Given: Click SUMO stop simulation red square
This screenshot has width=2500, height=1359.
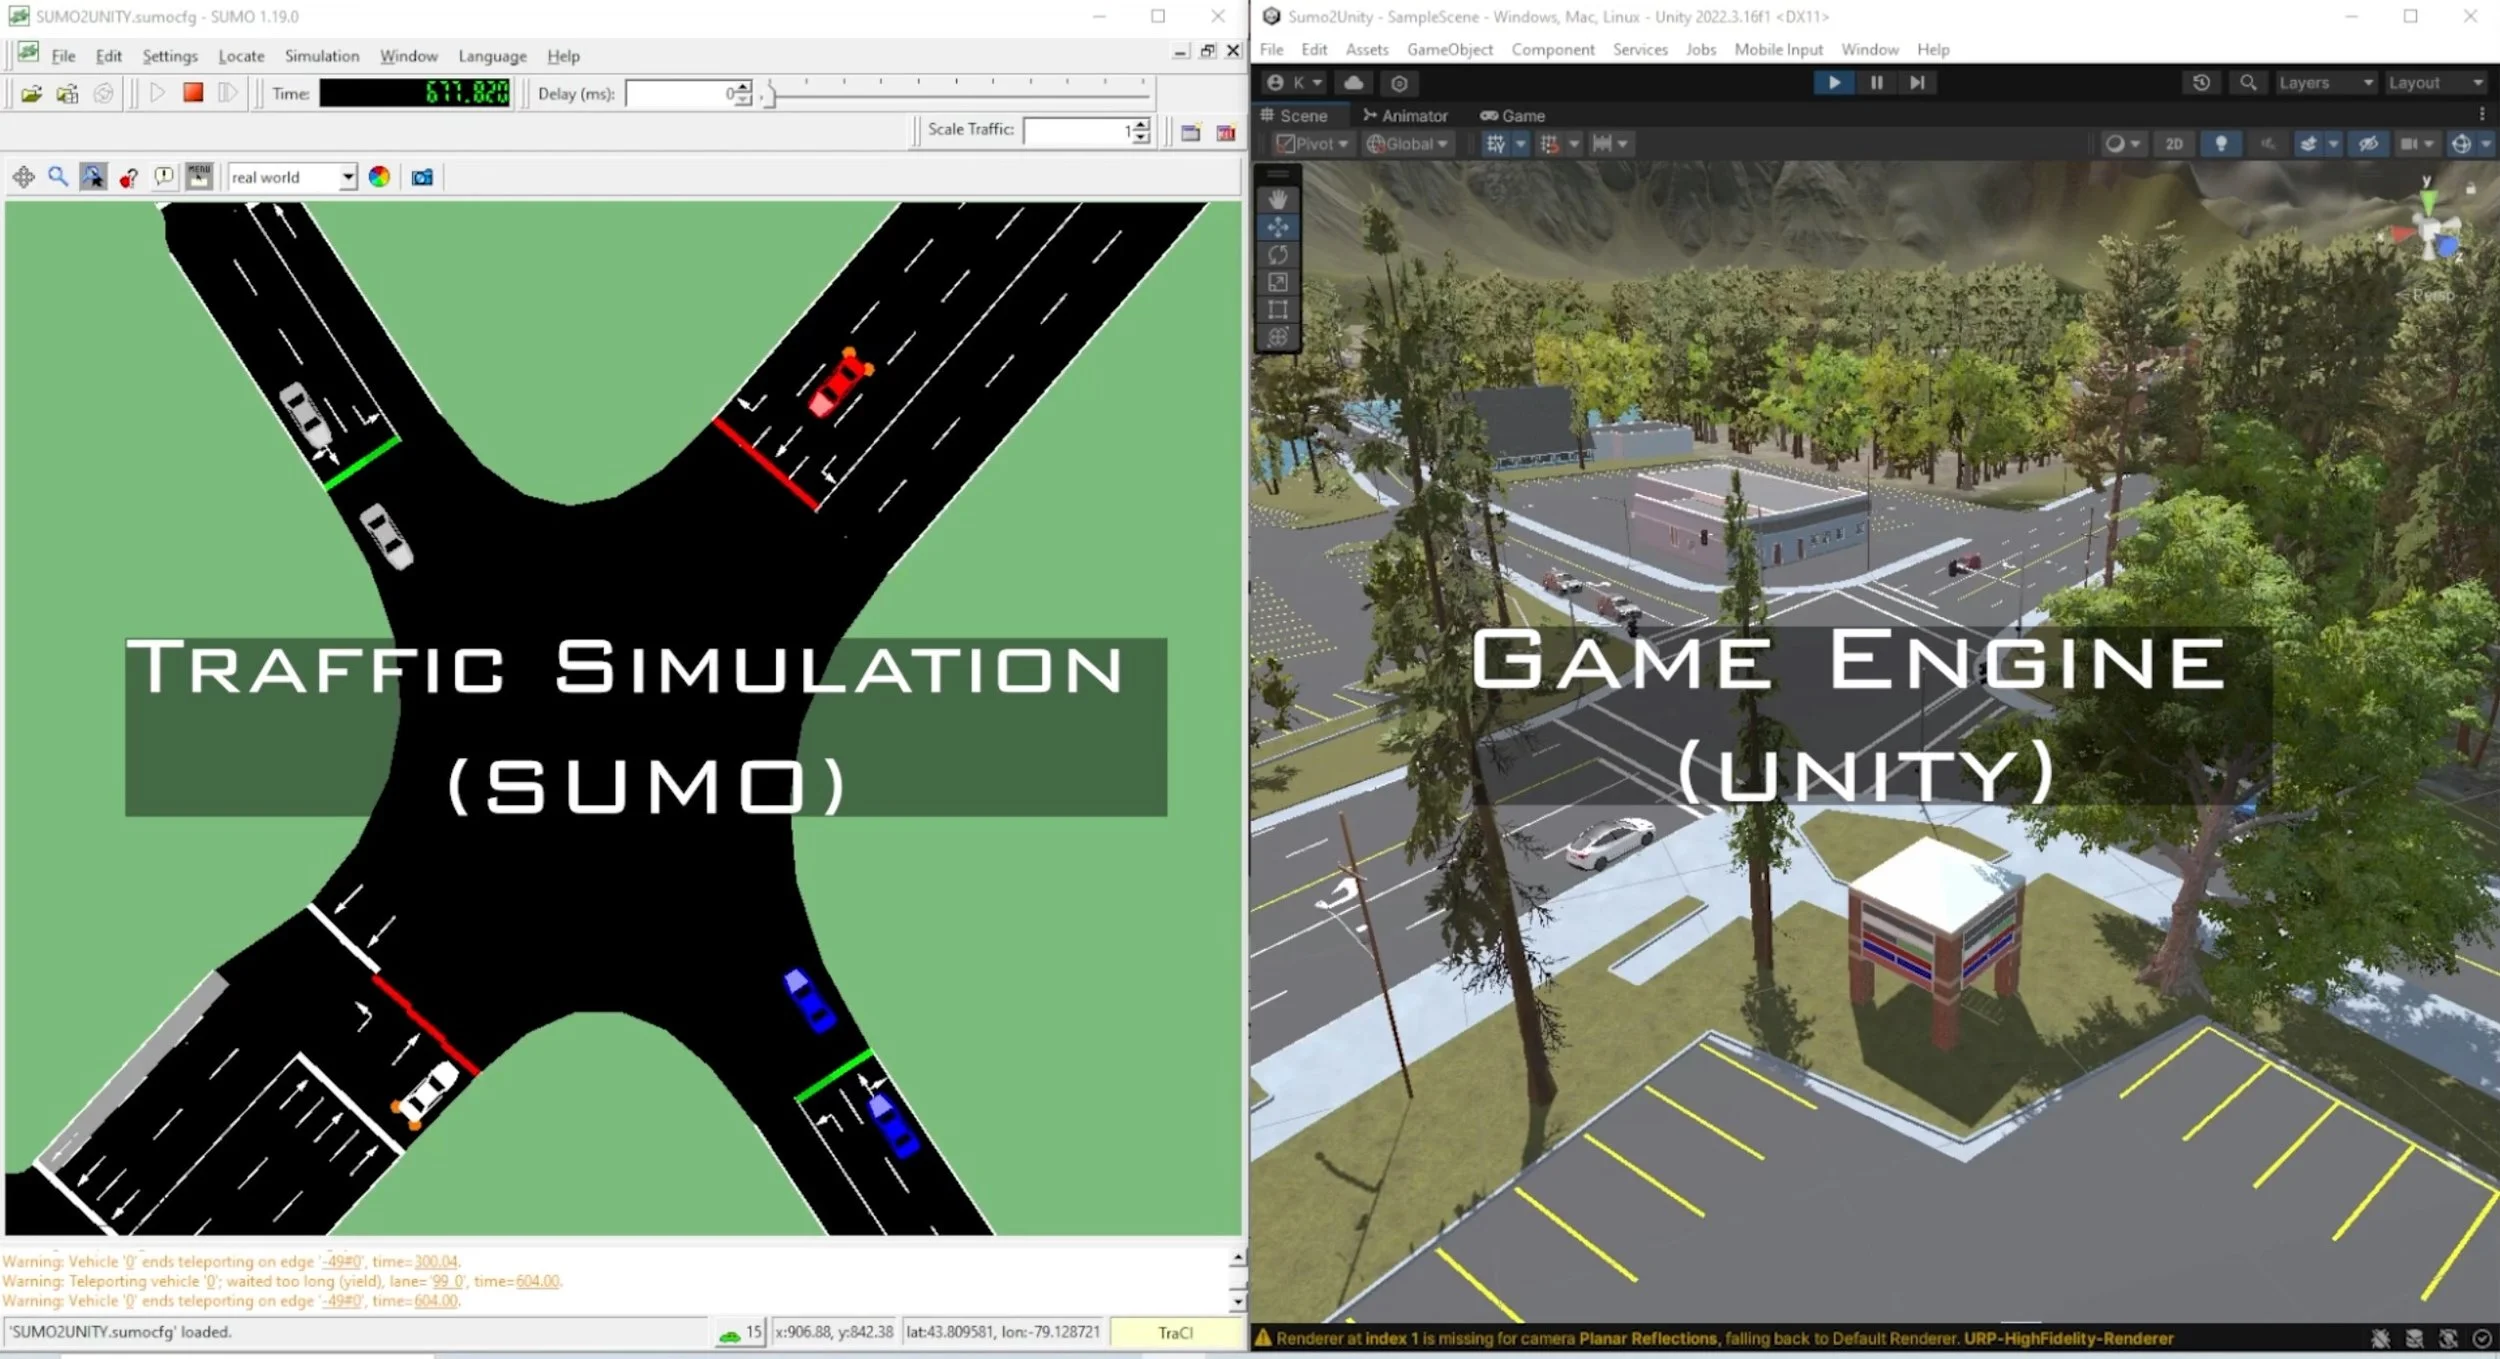Looking at the screenshot, I should [193, 93].
